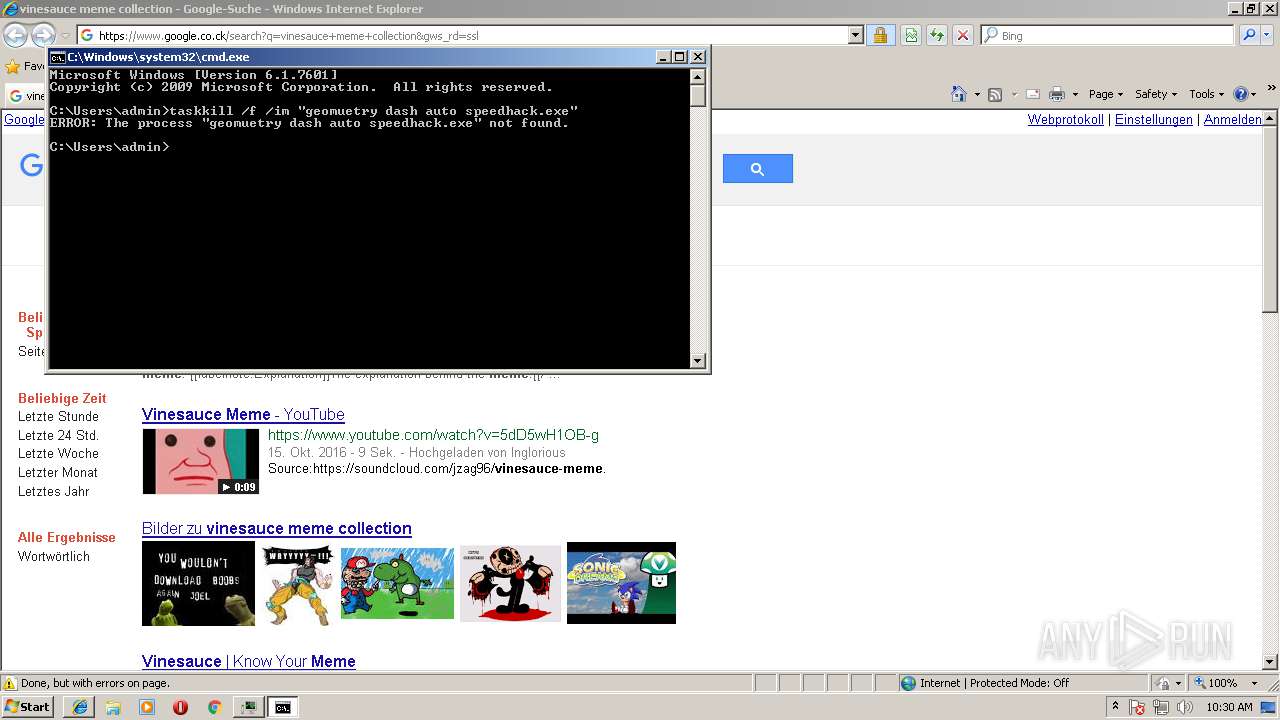
Task: Click the Internet Explorer taskbar icon
Action: [x=80, y=707]
